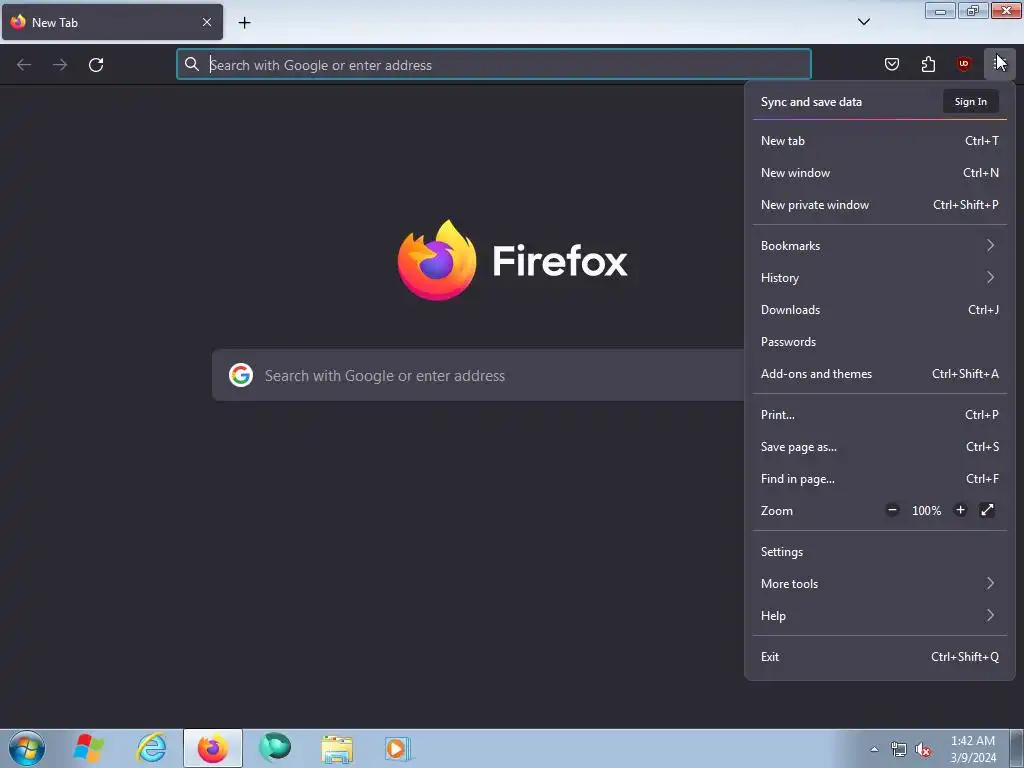Close the Firefox application menu button
This screenshot has width=1024, height=768.
coord(999,64)
